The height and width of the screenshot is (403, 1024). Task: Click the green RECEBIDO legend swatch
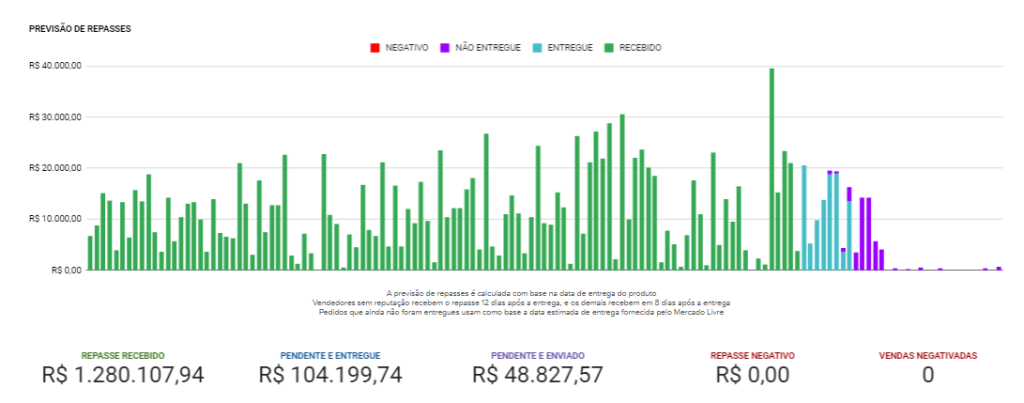(x=609, y=48)
